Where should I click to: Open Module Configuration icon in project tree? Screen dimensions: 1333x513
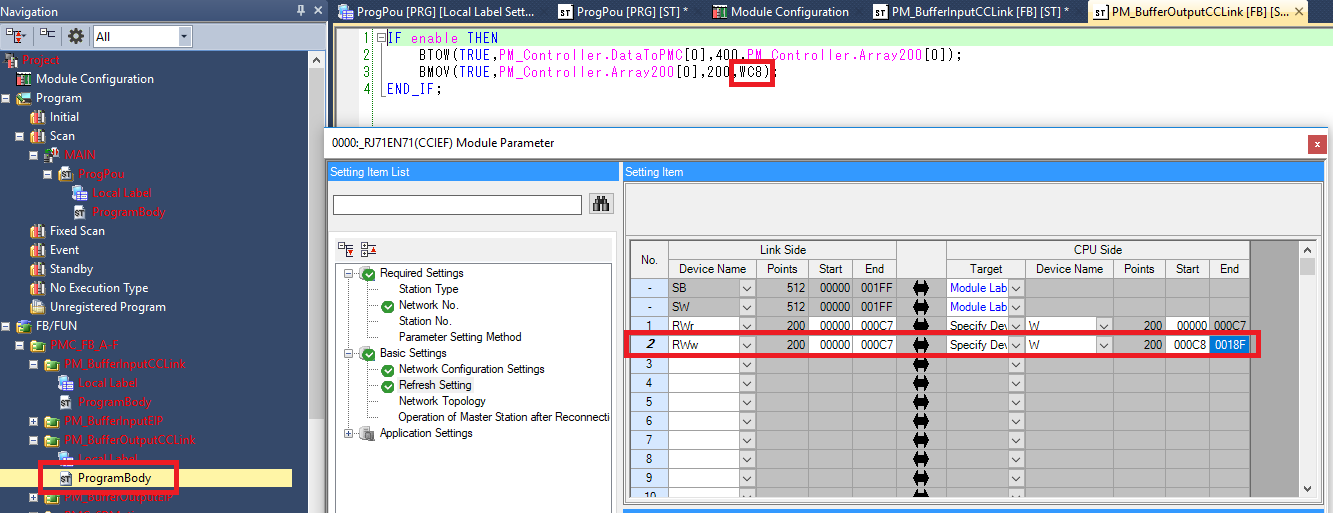click(x=25, y=79)
